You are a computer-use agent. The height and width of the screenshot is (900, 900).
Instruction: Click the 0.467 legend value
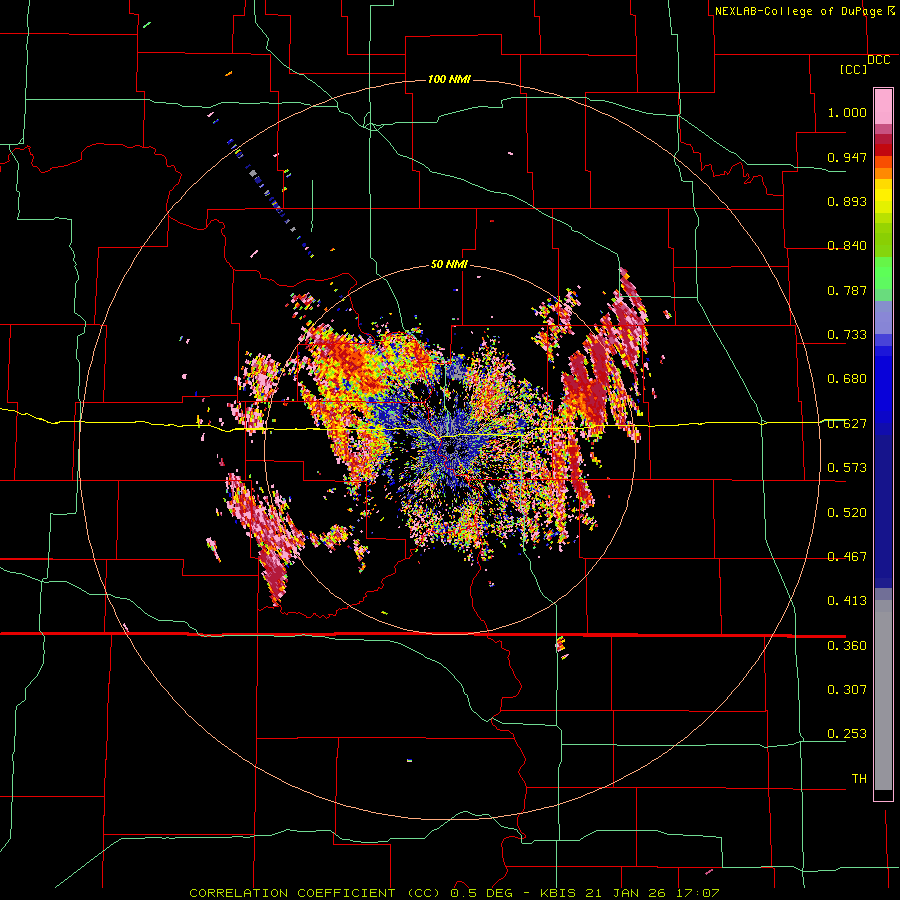(x=847, y=557)
